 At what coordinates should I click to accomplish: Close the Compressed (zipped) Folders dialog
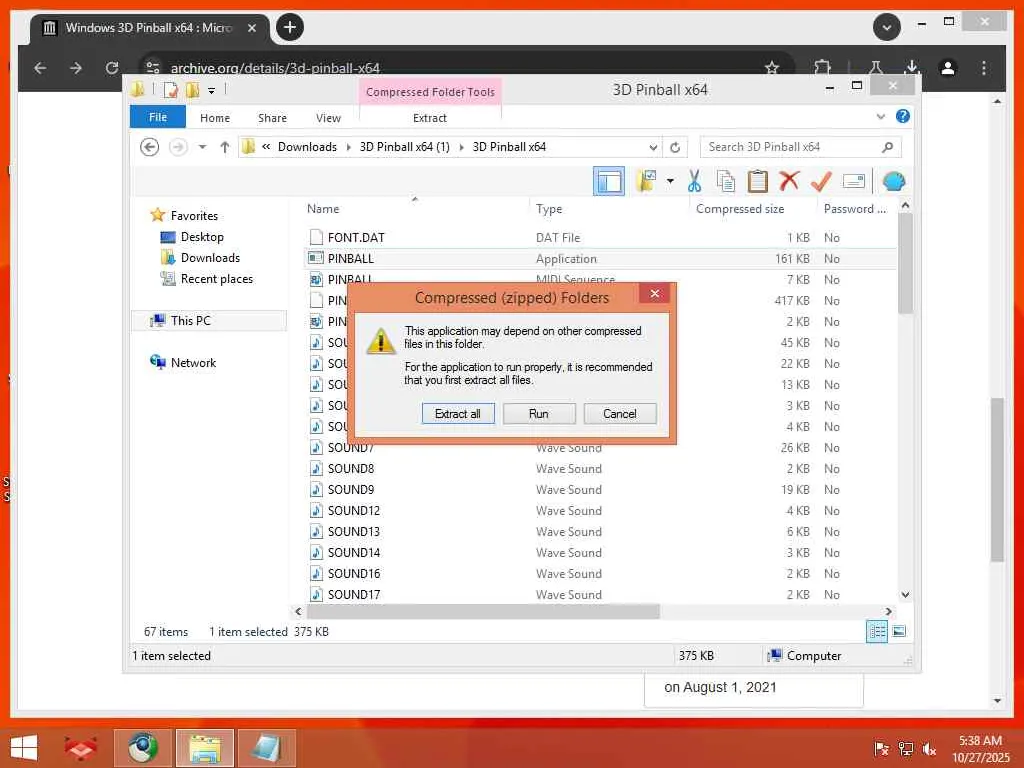coord(654,294)
